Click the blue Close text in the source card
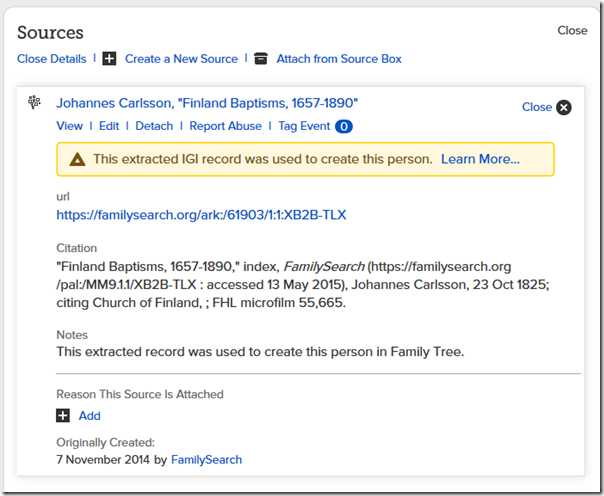The width and height of the screenshot is (604, 496). tap(537, 107)
